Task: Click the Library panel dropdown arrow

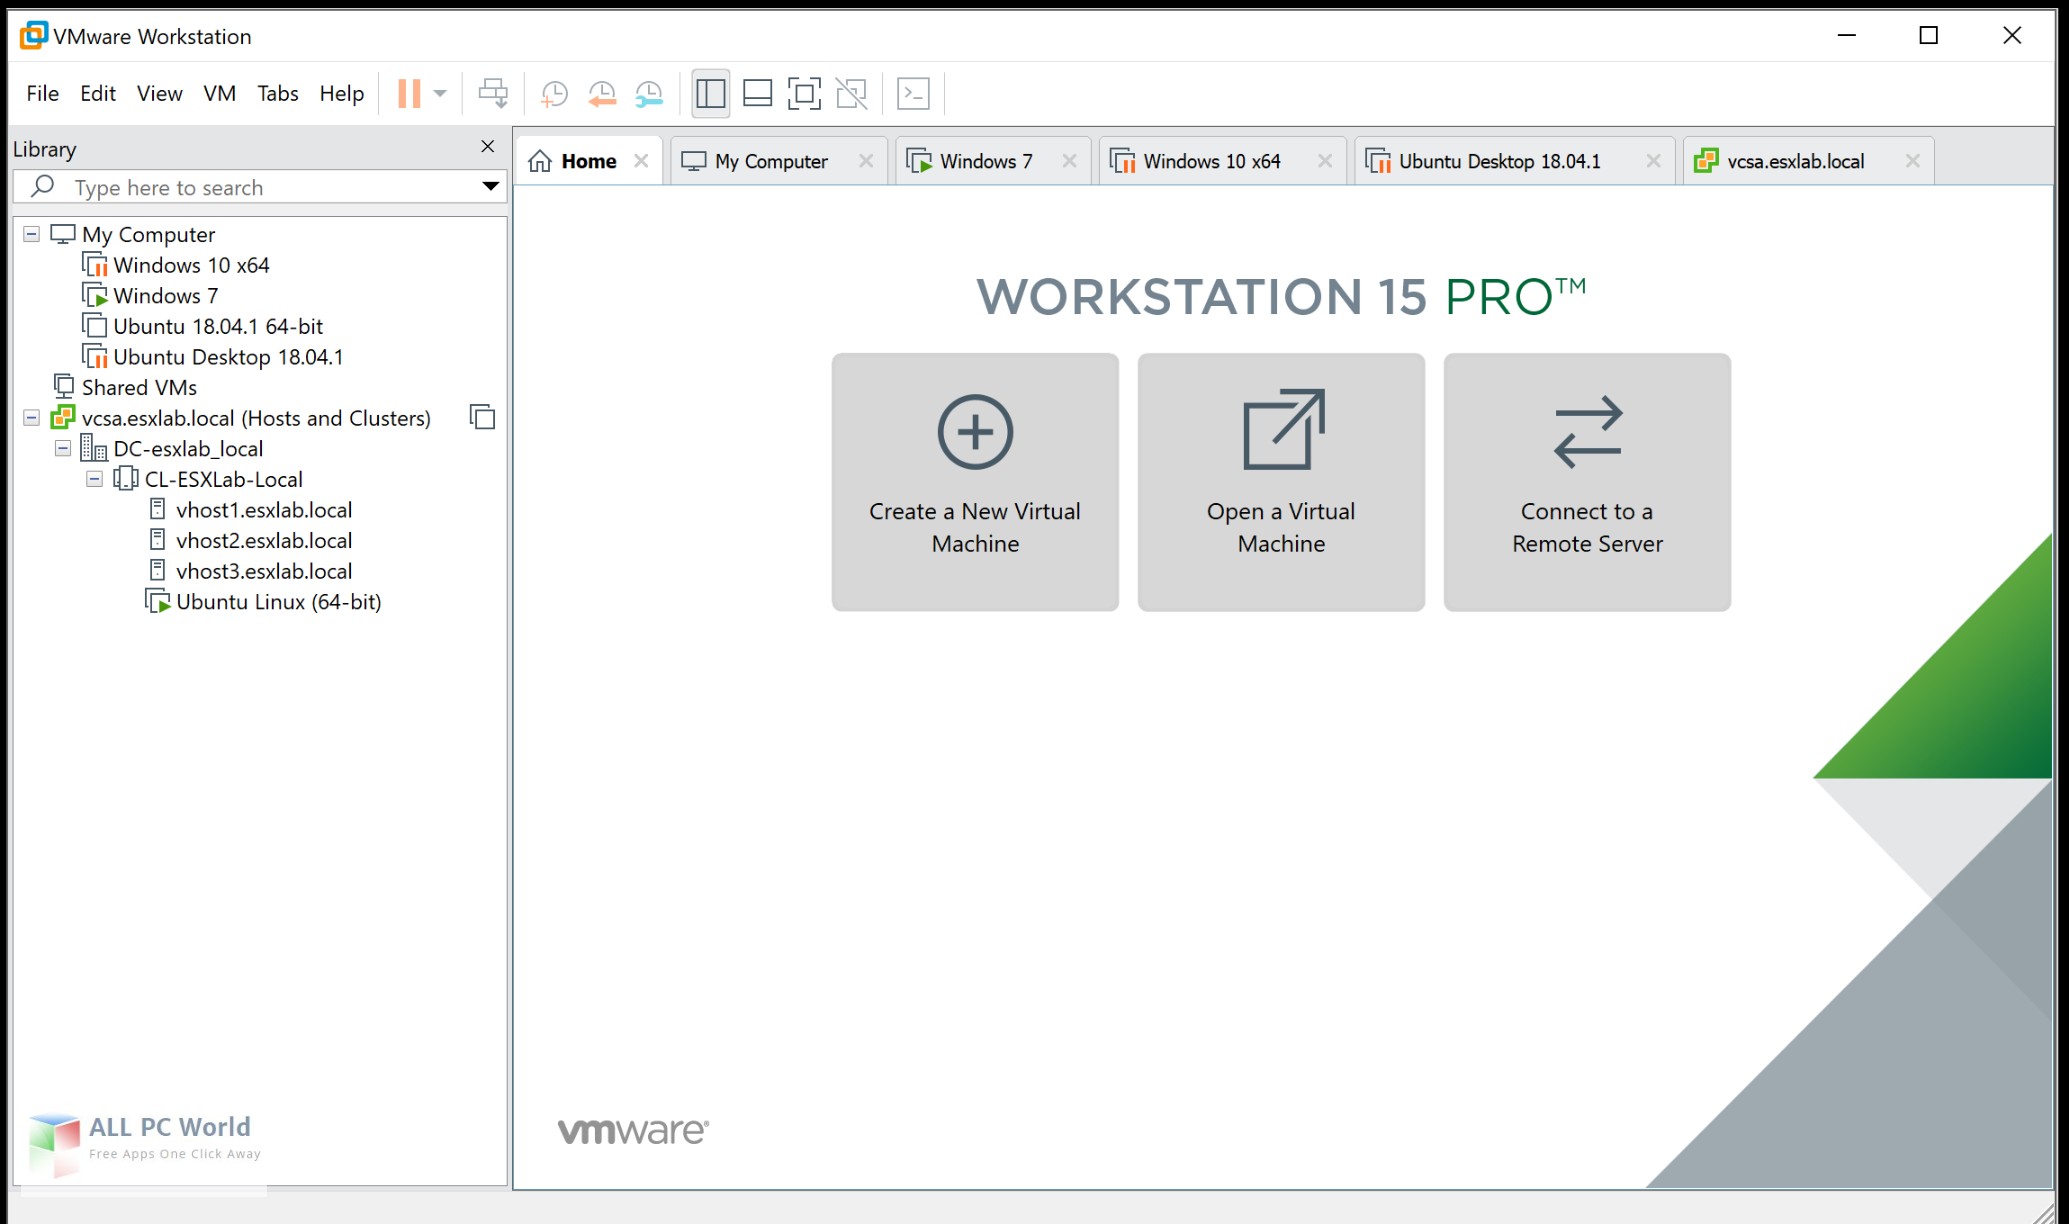Action: click(x=491, y=187)
